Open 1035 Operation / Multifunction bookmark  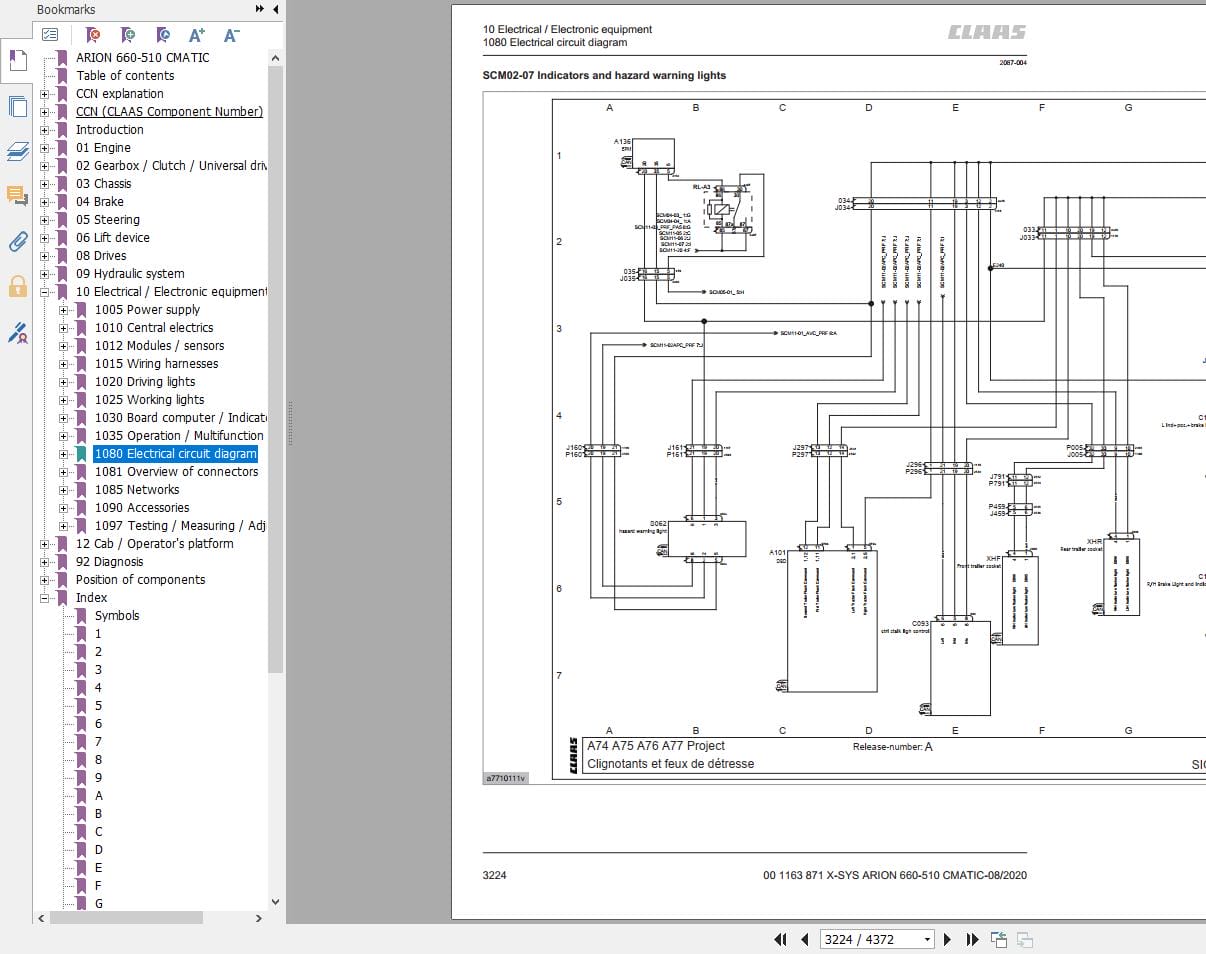(x=180, y=435)
